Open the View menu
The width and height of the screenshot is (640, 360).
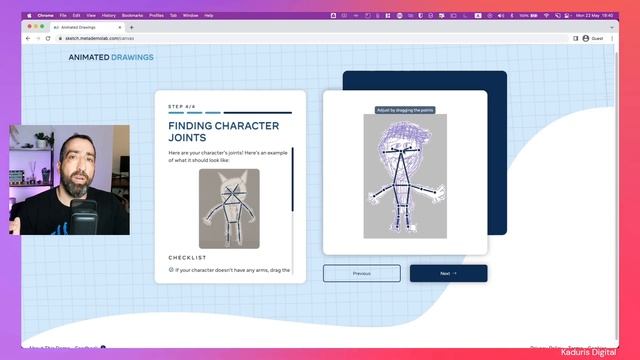pos(91,16)
